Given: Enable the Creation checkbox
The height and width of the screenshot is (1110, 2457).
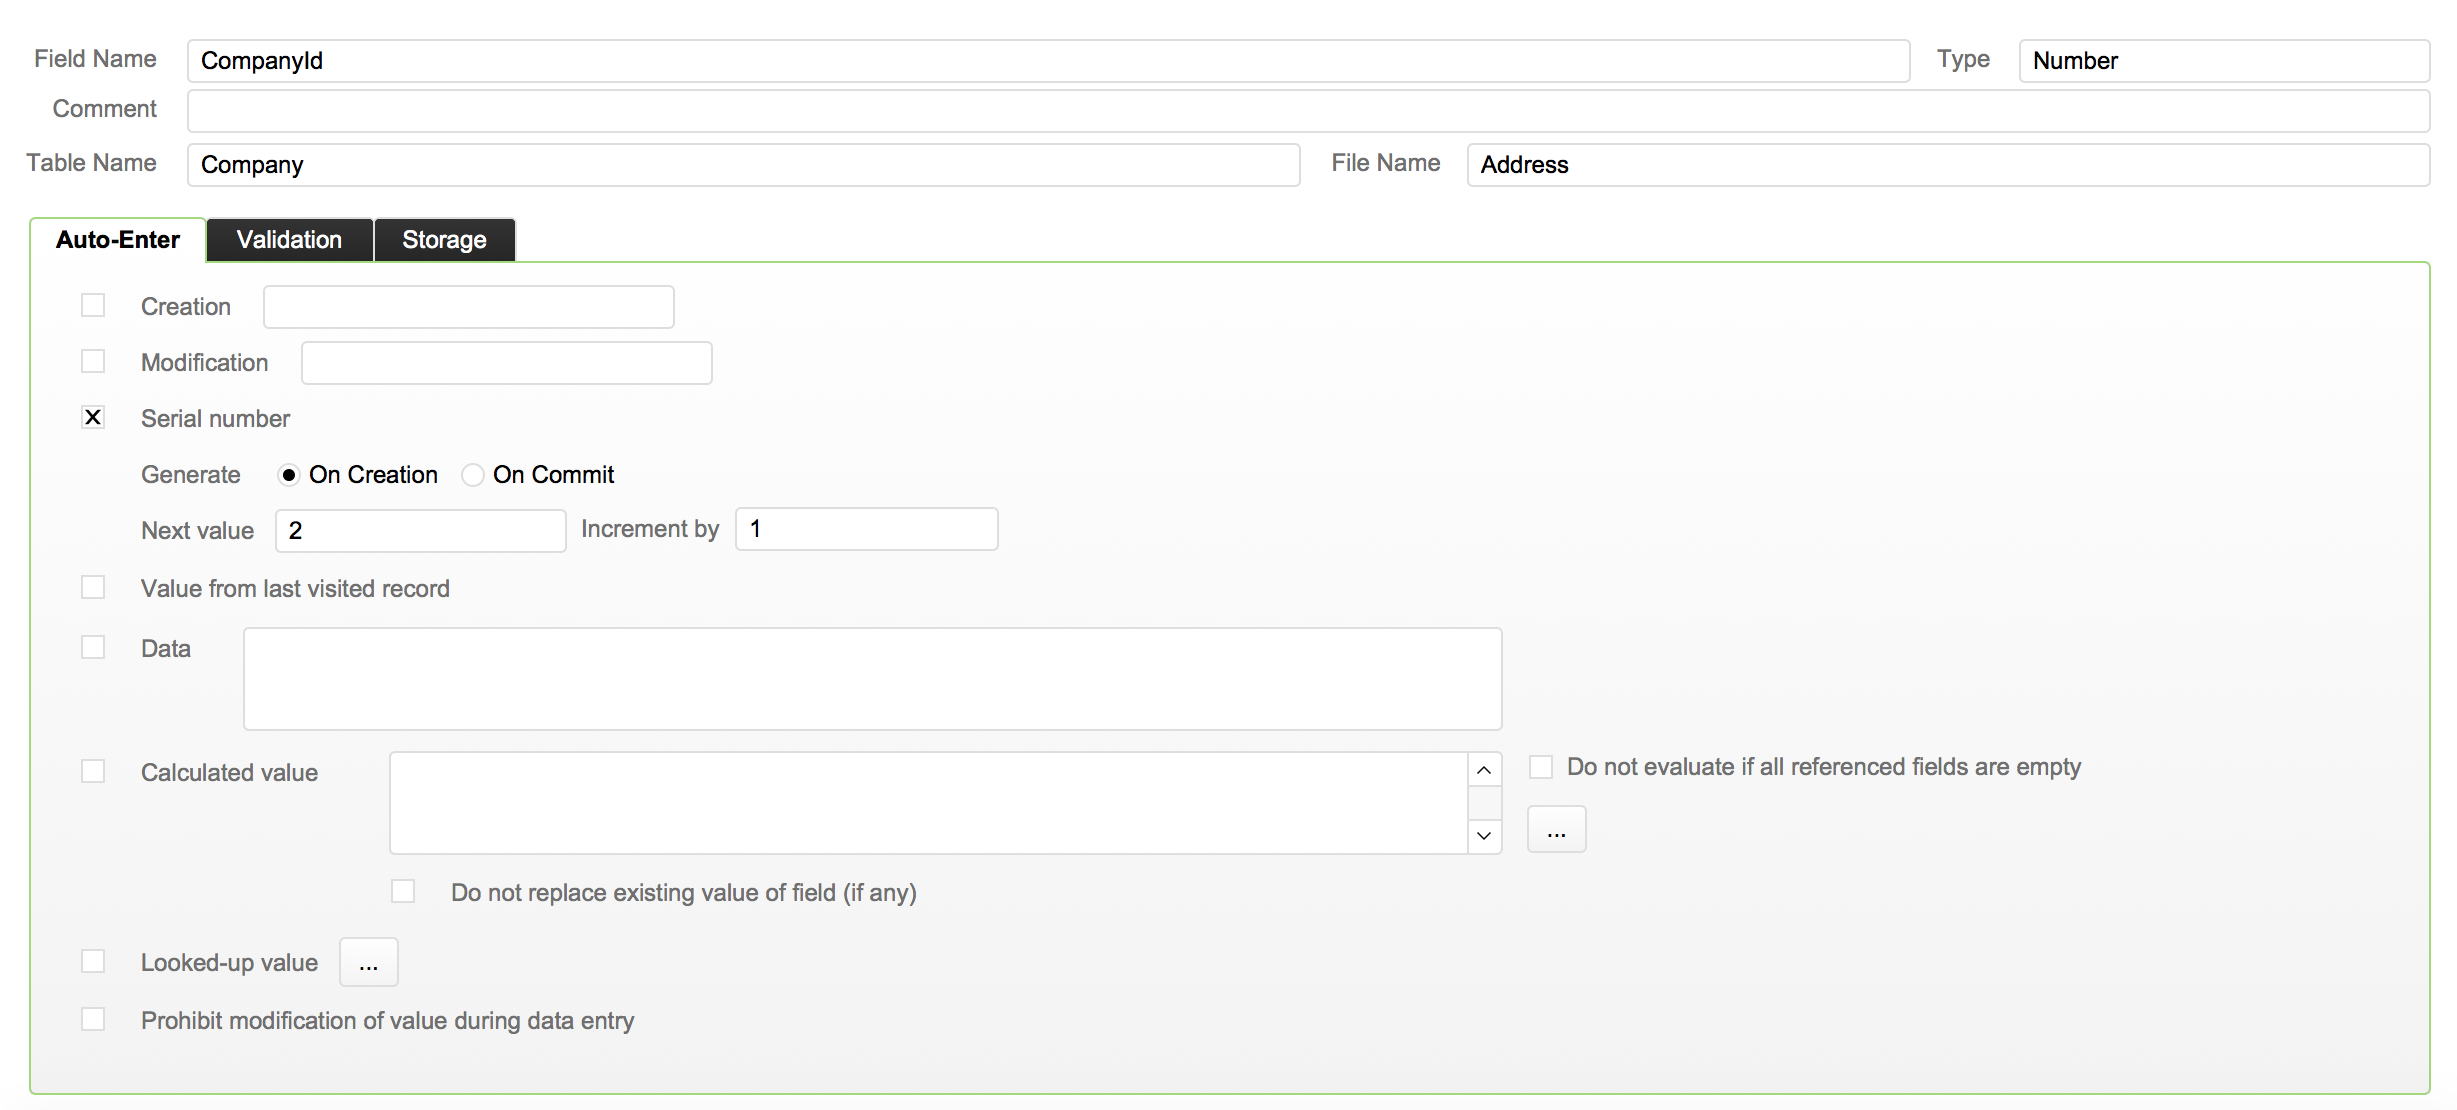Looking at the screenshot, I should (93, 306).
